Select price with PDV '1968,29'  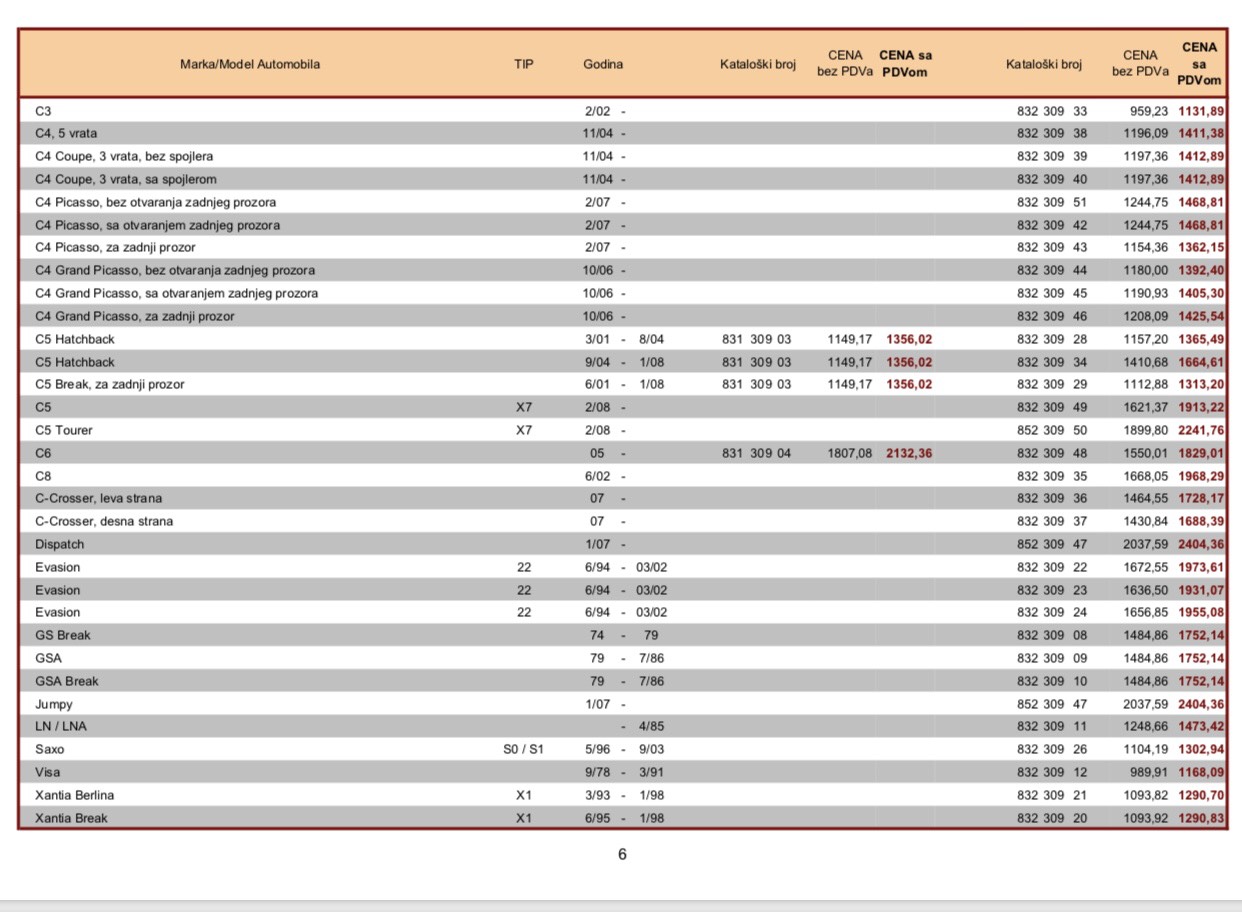[1202, 476]
